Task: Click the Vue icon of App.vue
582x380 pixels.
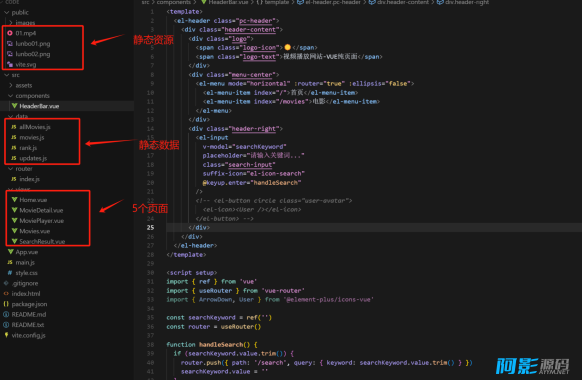Action: click(11, 252)
